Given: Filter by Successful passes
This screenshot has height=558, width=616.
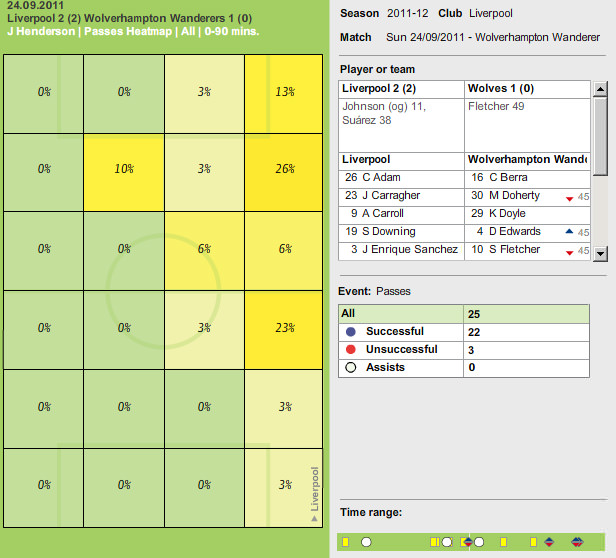Looking at the screenshot, I should coord(464,332).
